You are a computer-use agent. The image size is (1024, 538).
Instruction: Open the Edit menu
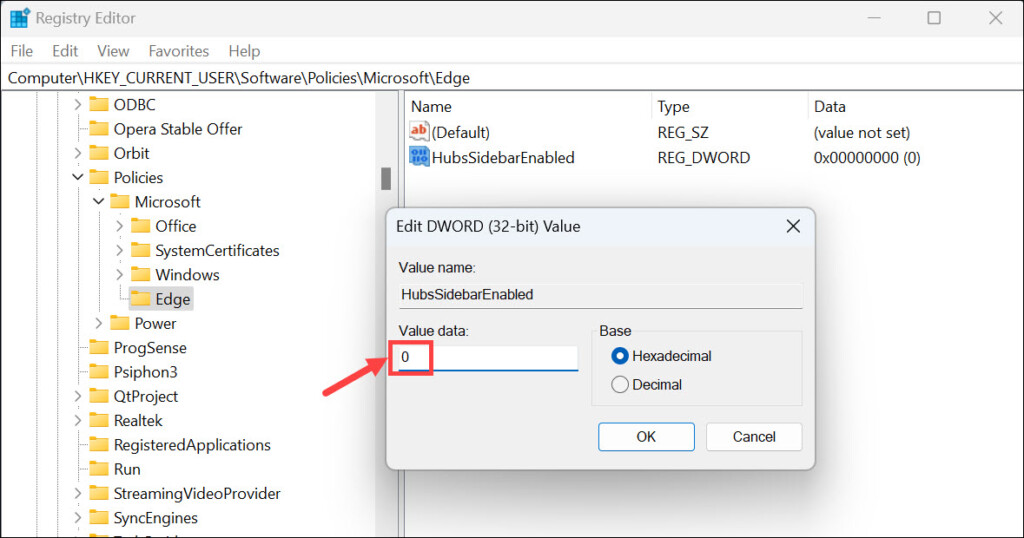coord(65,51)
